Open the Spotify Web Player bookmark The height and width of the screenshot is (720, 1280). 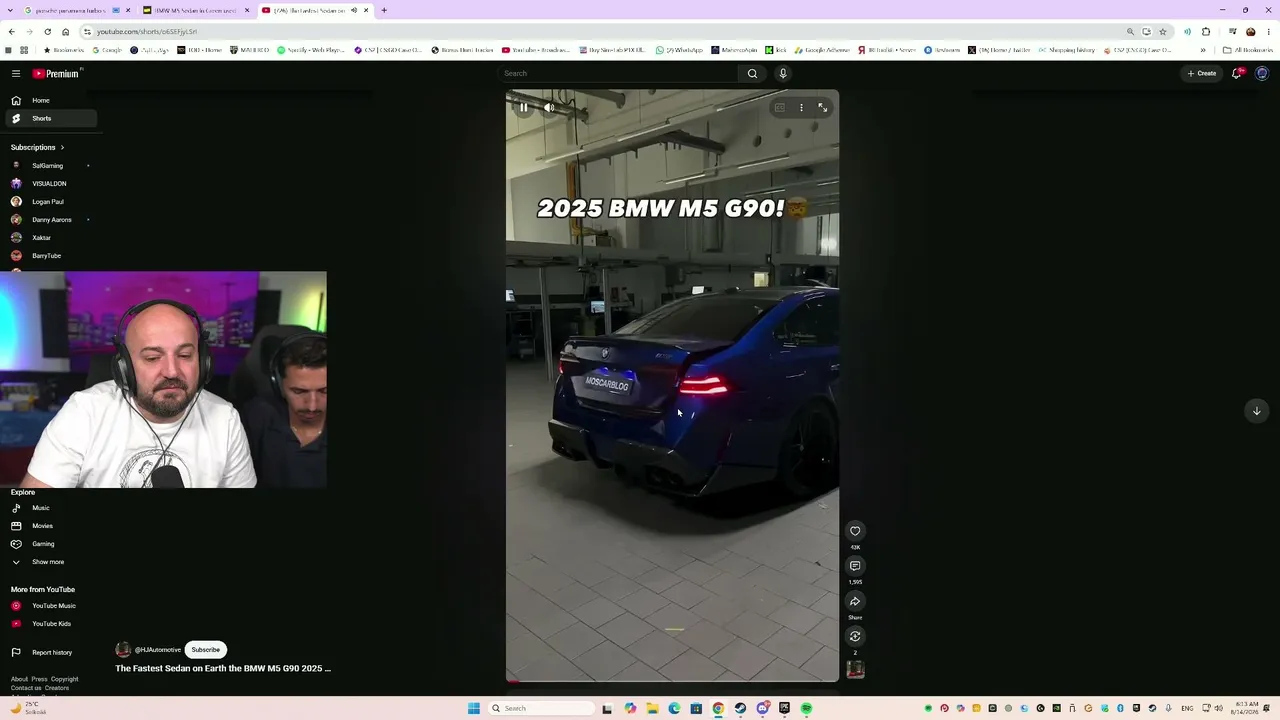tap(312, 50)
